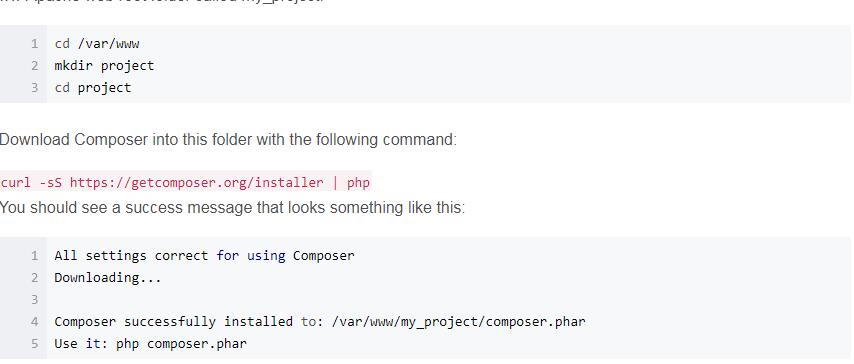Click line number 4 in output block
854x364 pixels.
click(35, 321)
